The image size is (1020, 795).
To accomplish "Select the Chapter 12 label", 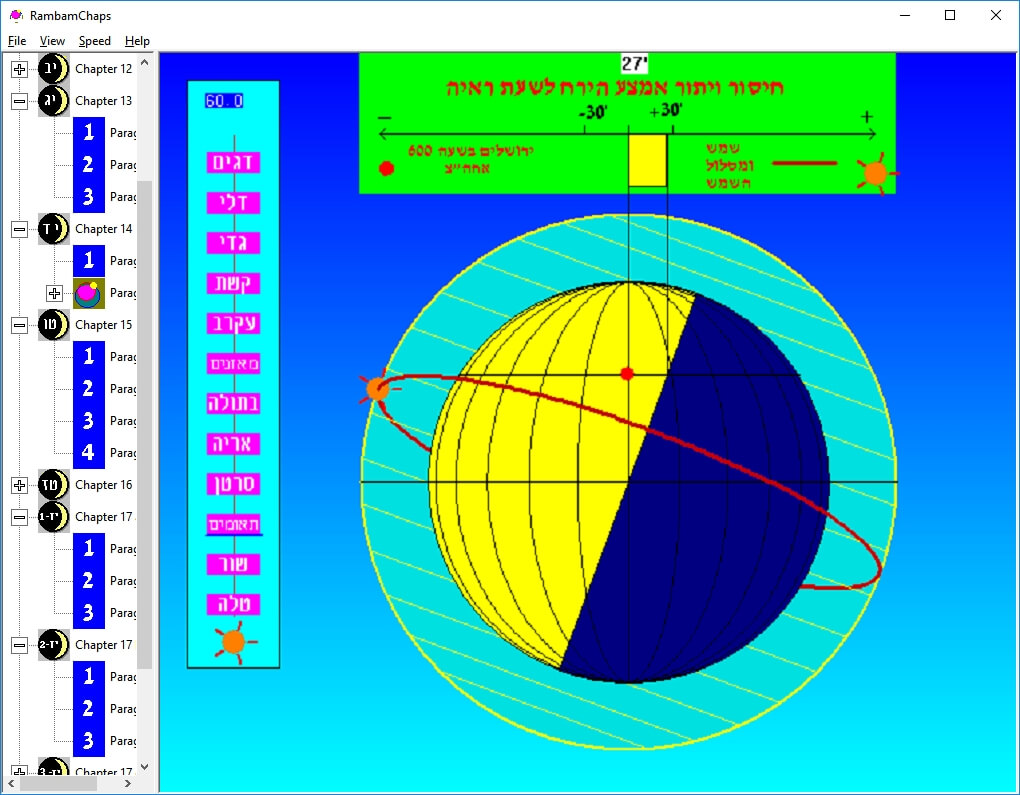I will tap(103, 69).
